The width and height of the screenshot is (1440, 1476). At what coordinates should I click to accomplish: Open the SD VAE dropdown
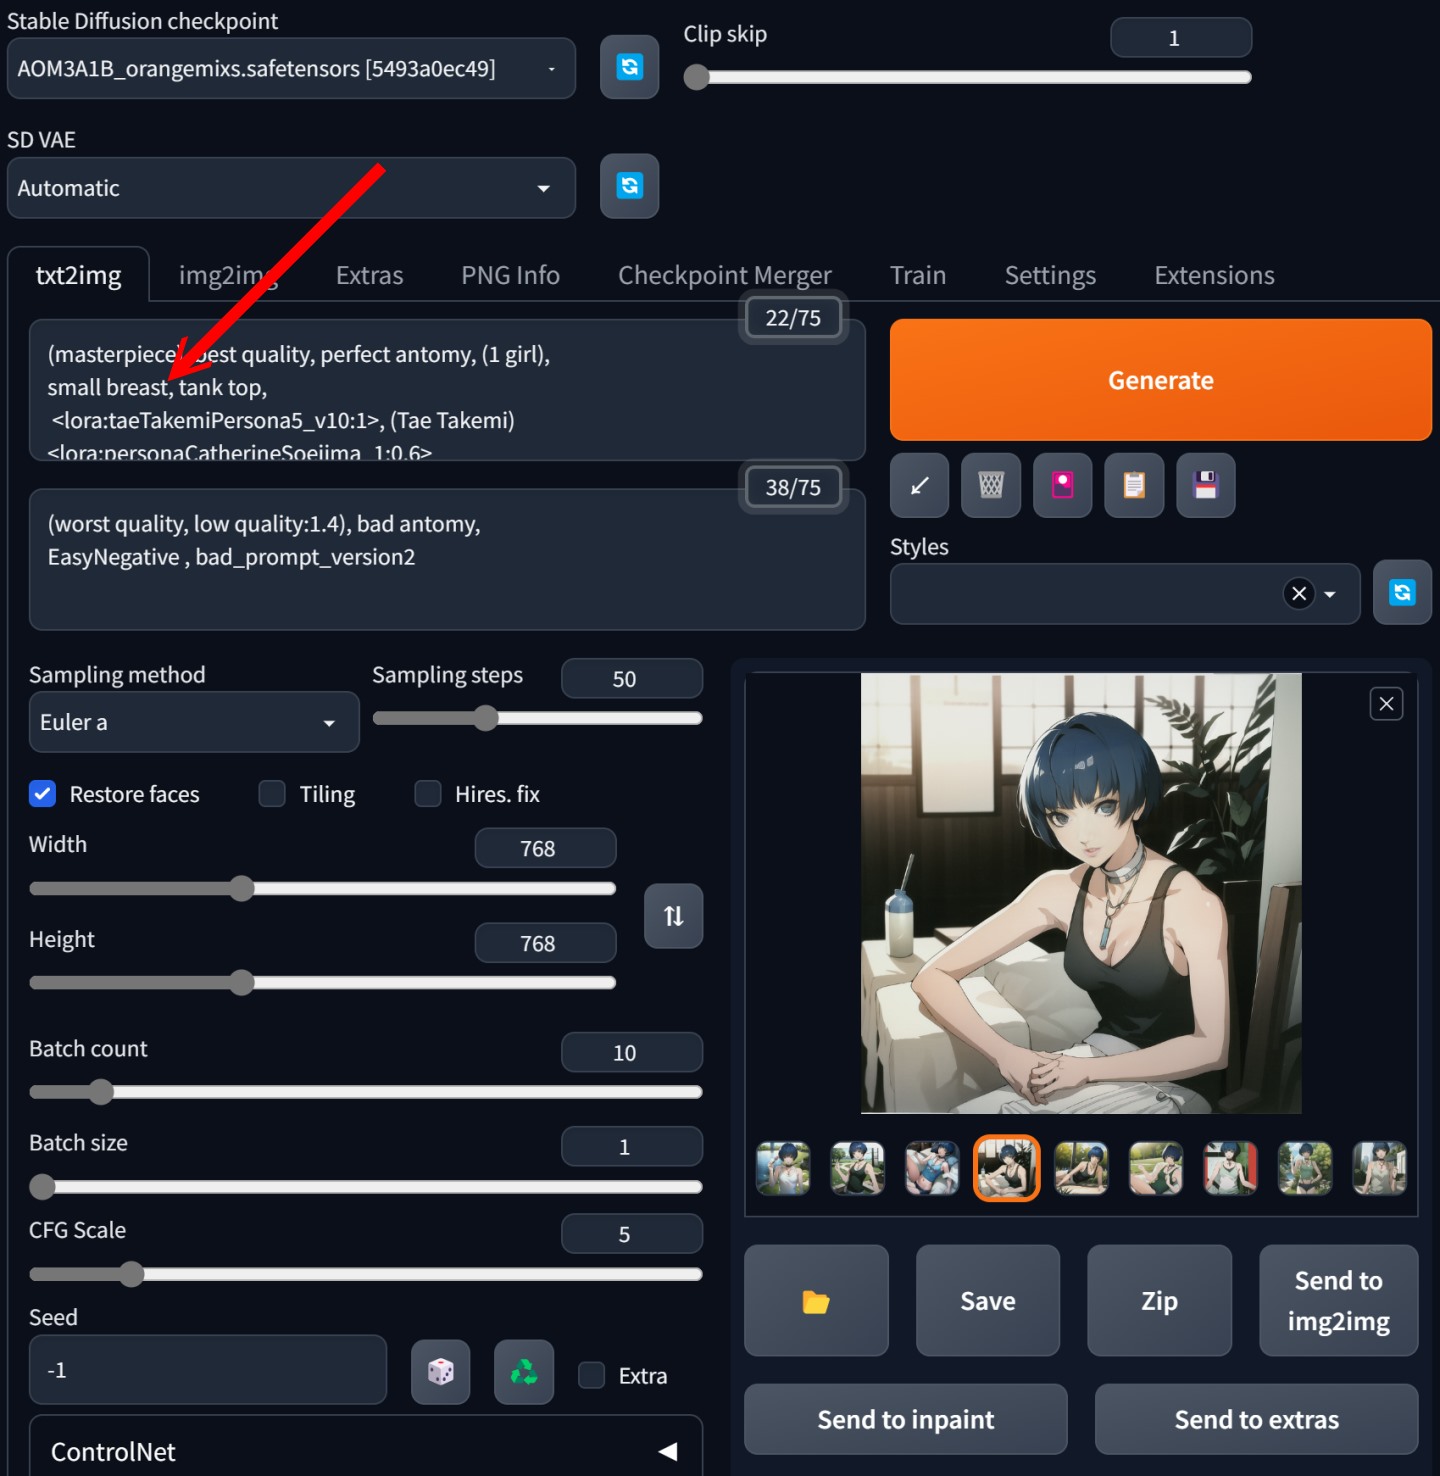[x=290, y=188]
